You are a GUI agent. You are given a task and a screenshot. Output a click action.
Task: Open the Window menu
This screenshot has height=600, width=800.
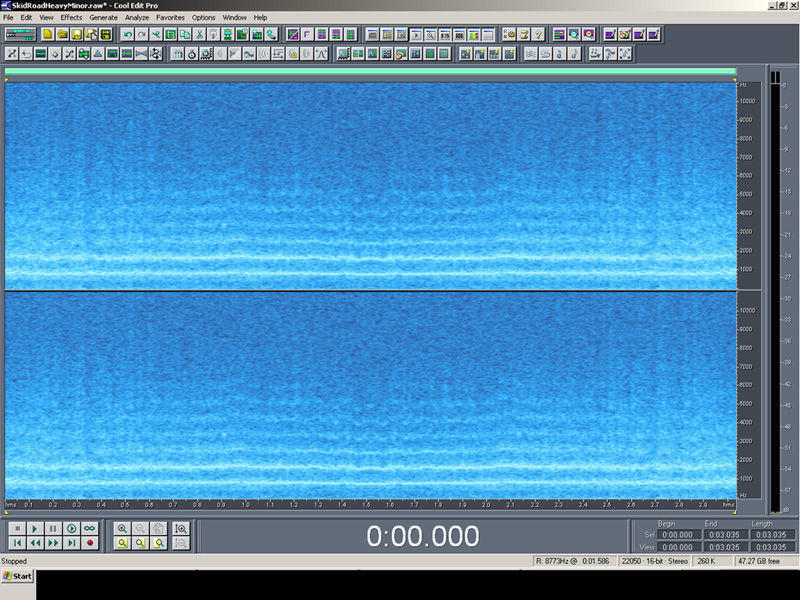(x=235, y=17)
